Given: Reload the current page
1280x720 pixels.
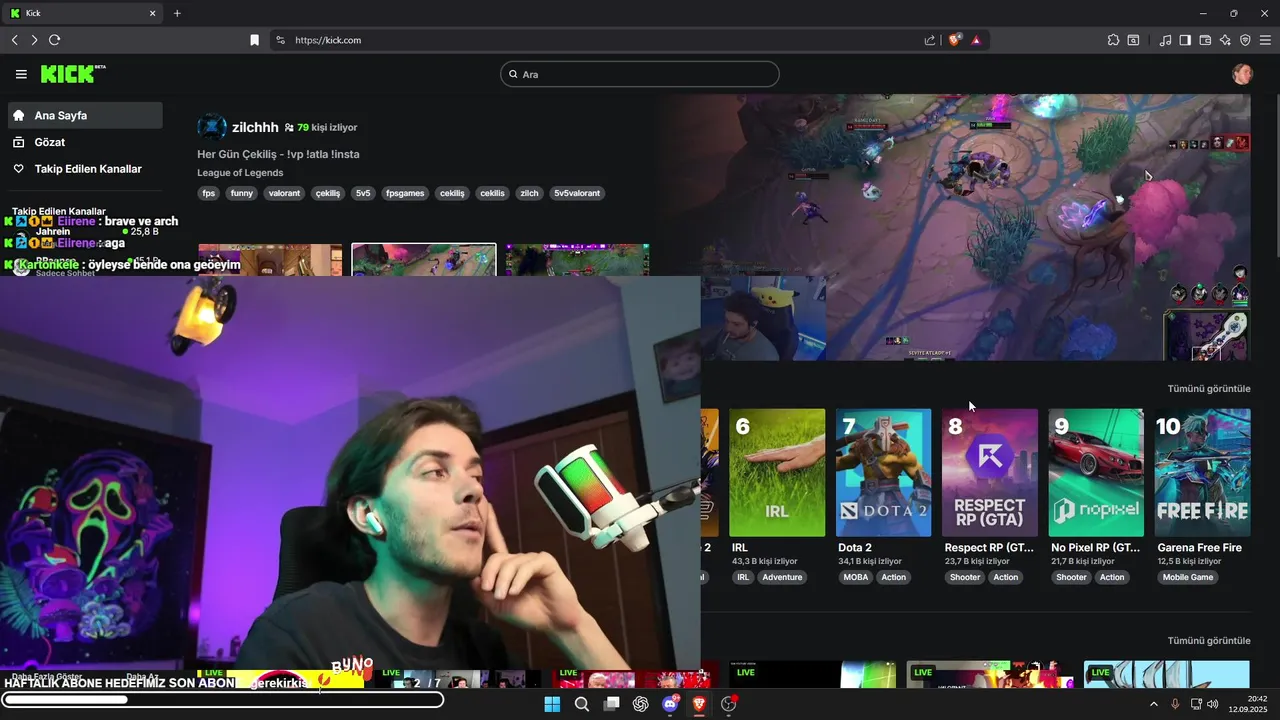Looking at the screenshot, I should coord(54,40).
